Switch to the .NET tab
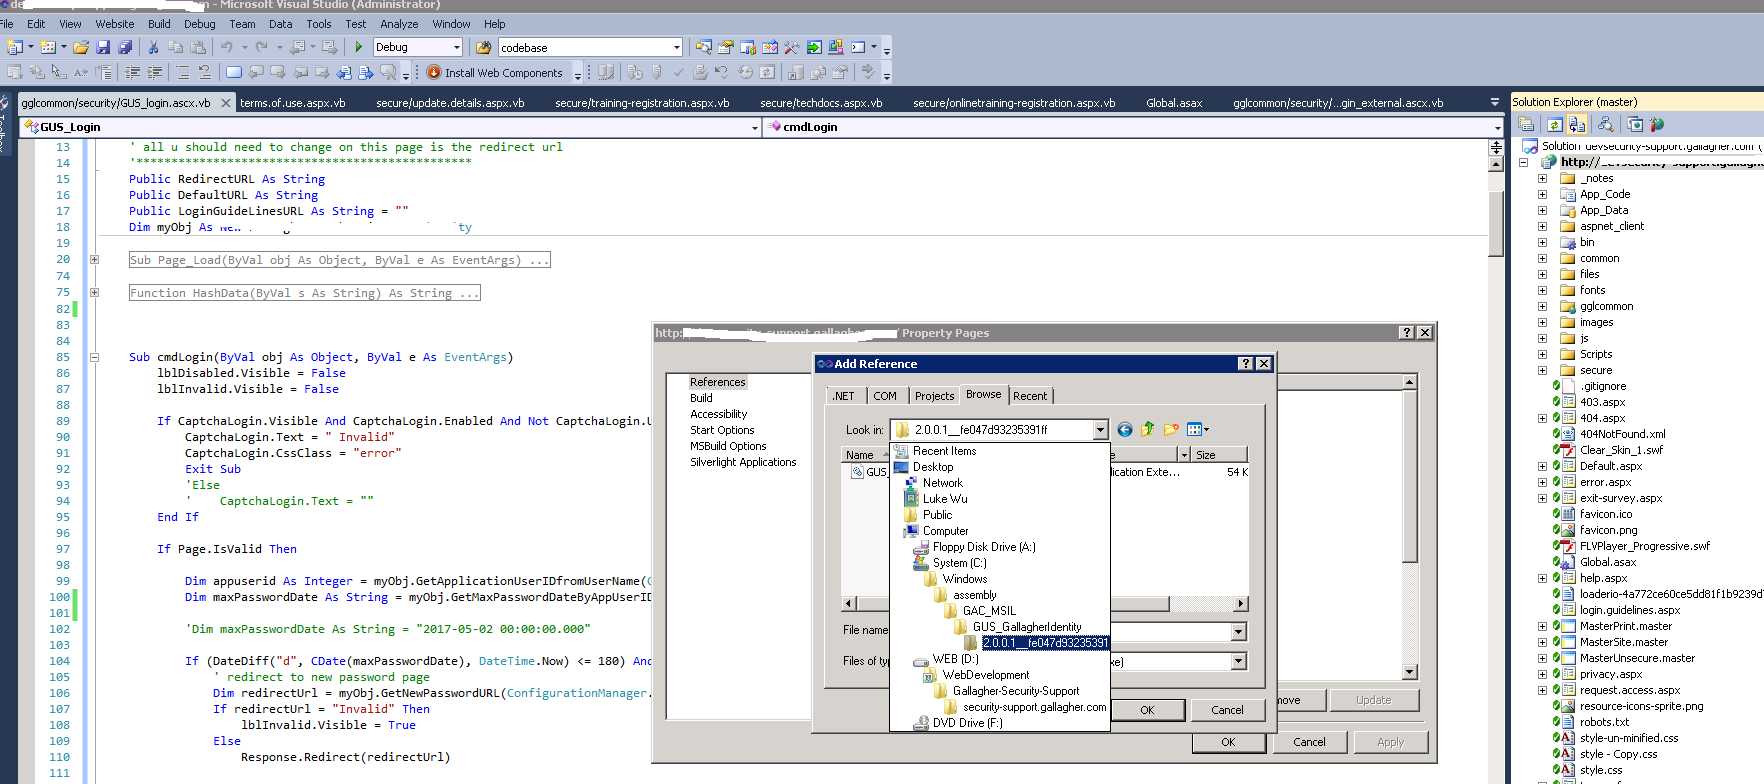The height and width of the screenshot is (784, 1764). [844, 396]
